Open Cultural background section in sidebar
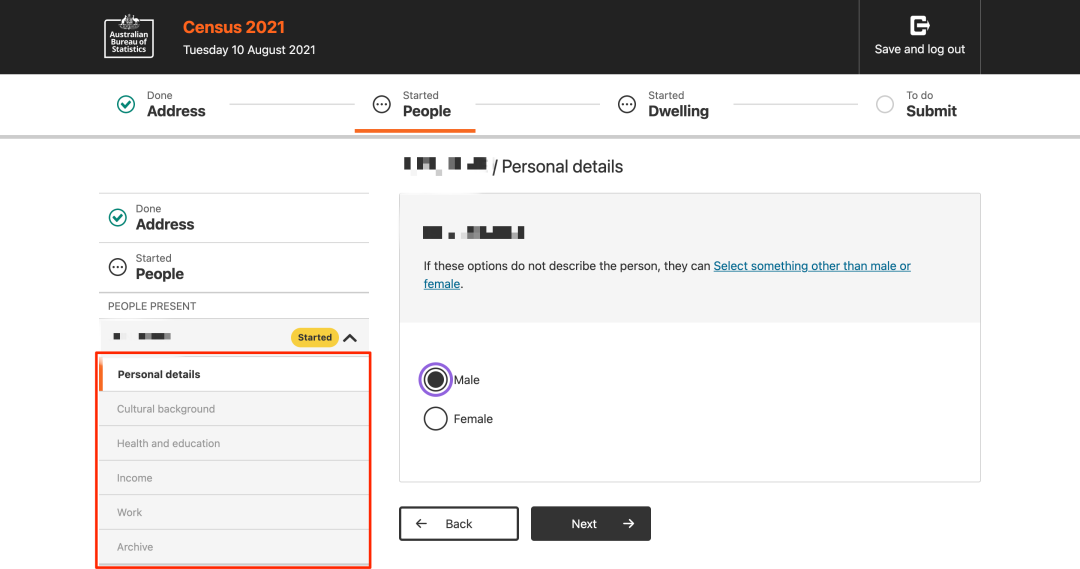 pos(166,409)
